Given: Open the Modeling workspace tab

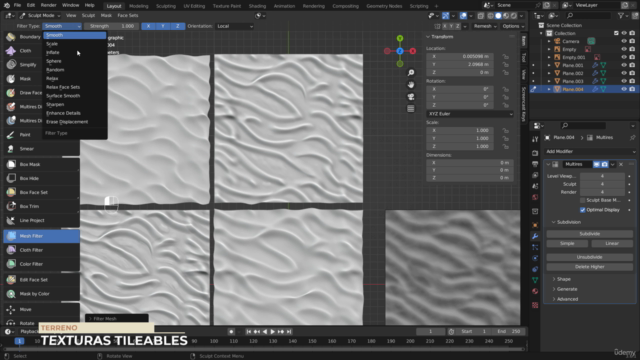Looking at the screenshot, I should pyautogui.click(x=139, y=6).
